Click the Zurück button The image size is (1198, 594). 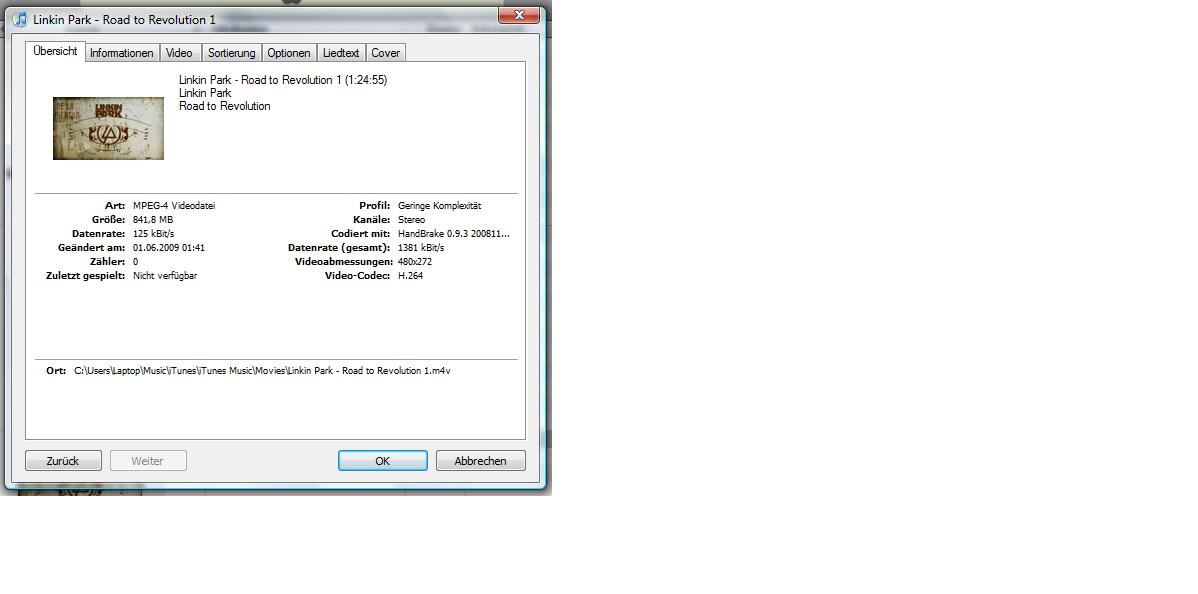[63, 461]
